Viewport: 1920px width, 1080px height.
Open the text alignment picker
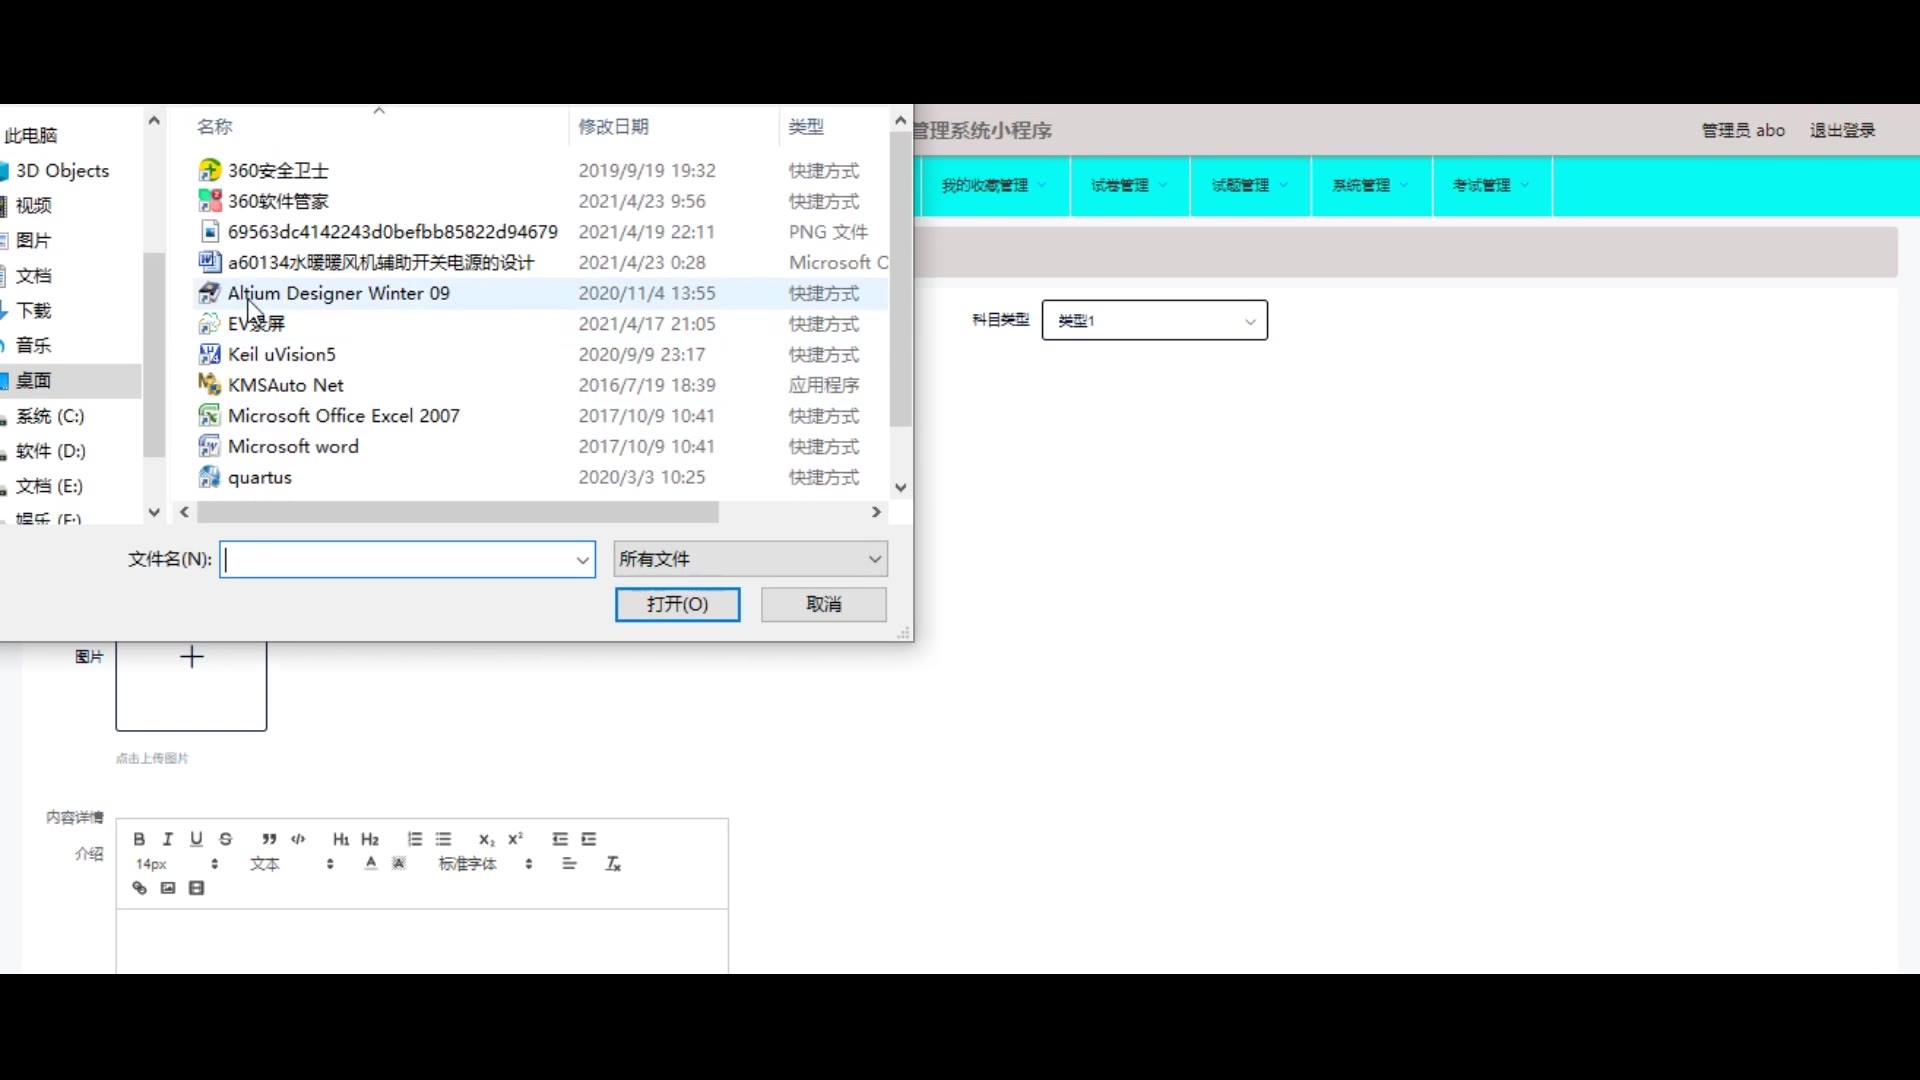coord(569,864)
